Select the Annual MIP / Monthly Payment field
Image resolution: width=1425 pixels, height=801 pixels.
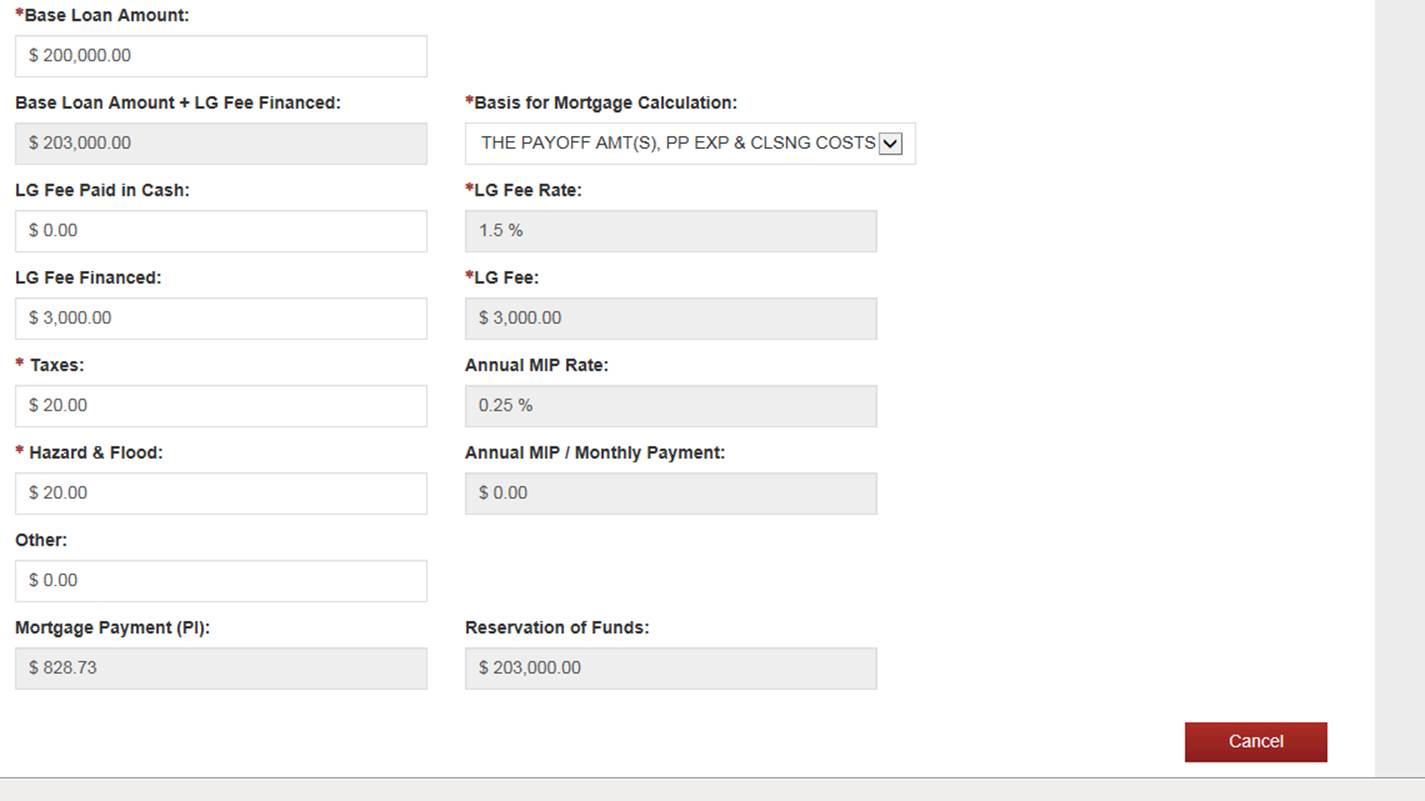pyautogui.click(x=670, y=493)
